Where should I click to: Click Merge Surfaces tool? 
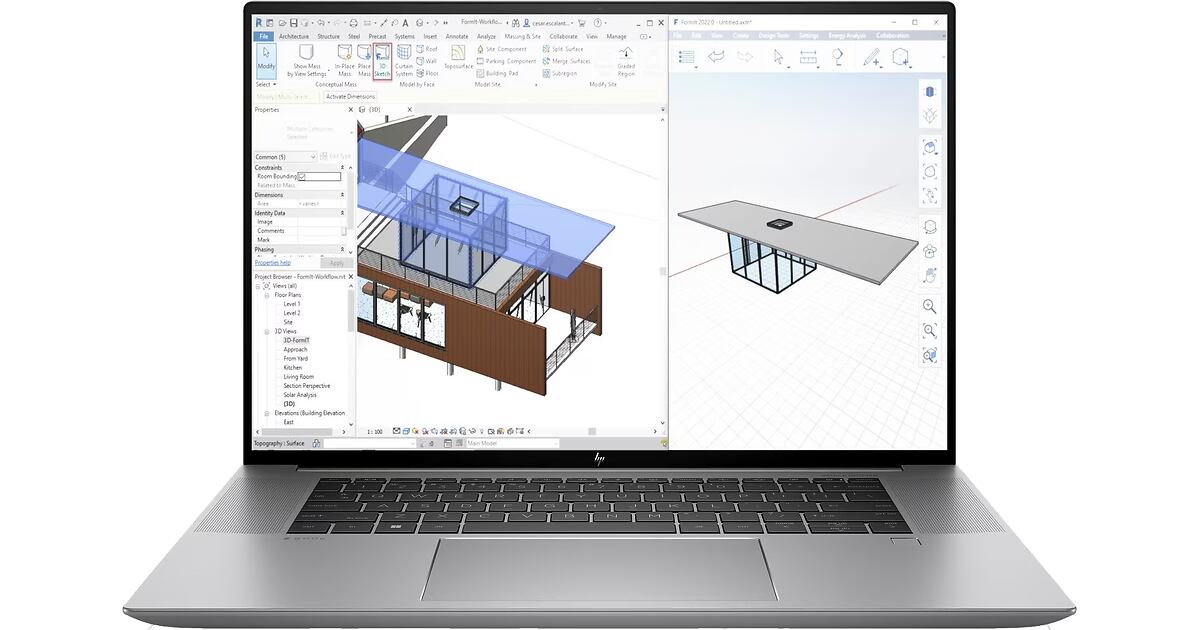566,61
